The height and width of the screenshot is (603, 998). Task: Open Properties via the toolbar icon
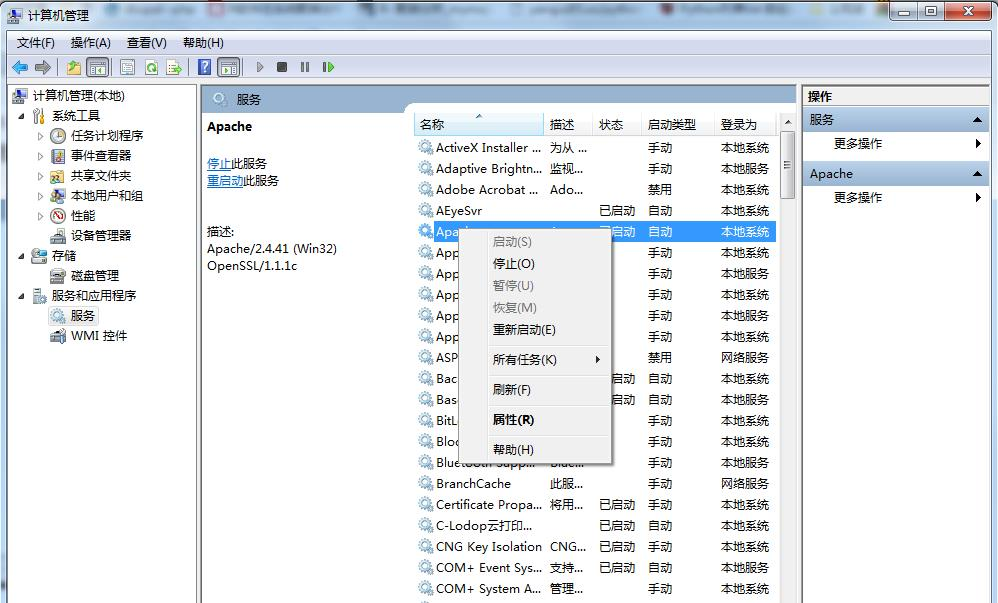126,67
